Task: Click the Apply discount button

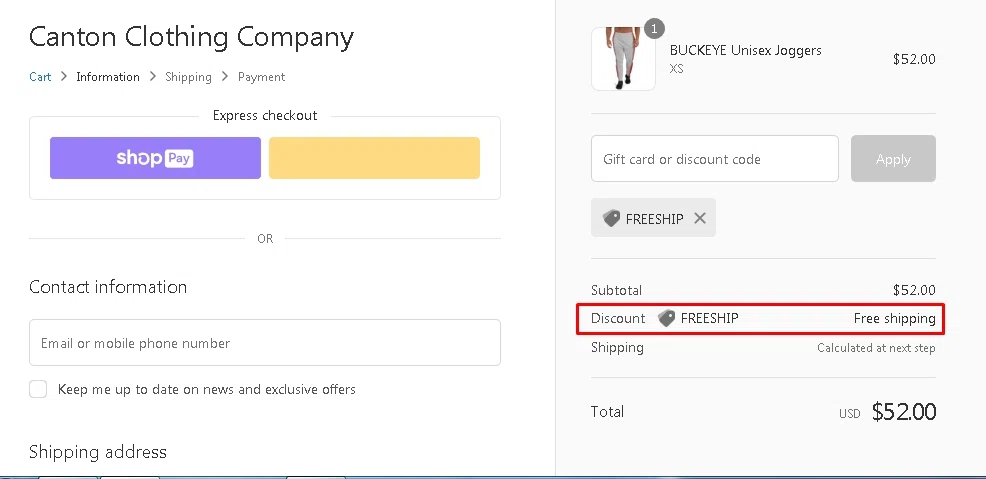Action: pyautogui.click(x=893, y=158)
